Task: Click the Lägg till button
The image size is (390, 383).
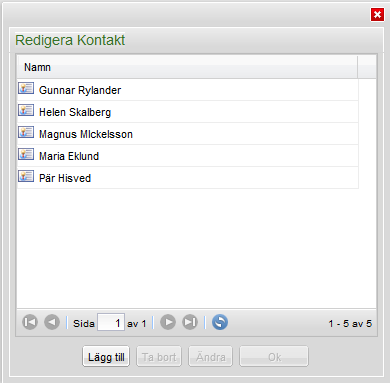Action: coord(106,357)
